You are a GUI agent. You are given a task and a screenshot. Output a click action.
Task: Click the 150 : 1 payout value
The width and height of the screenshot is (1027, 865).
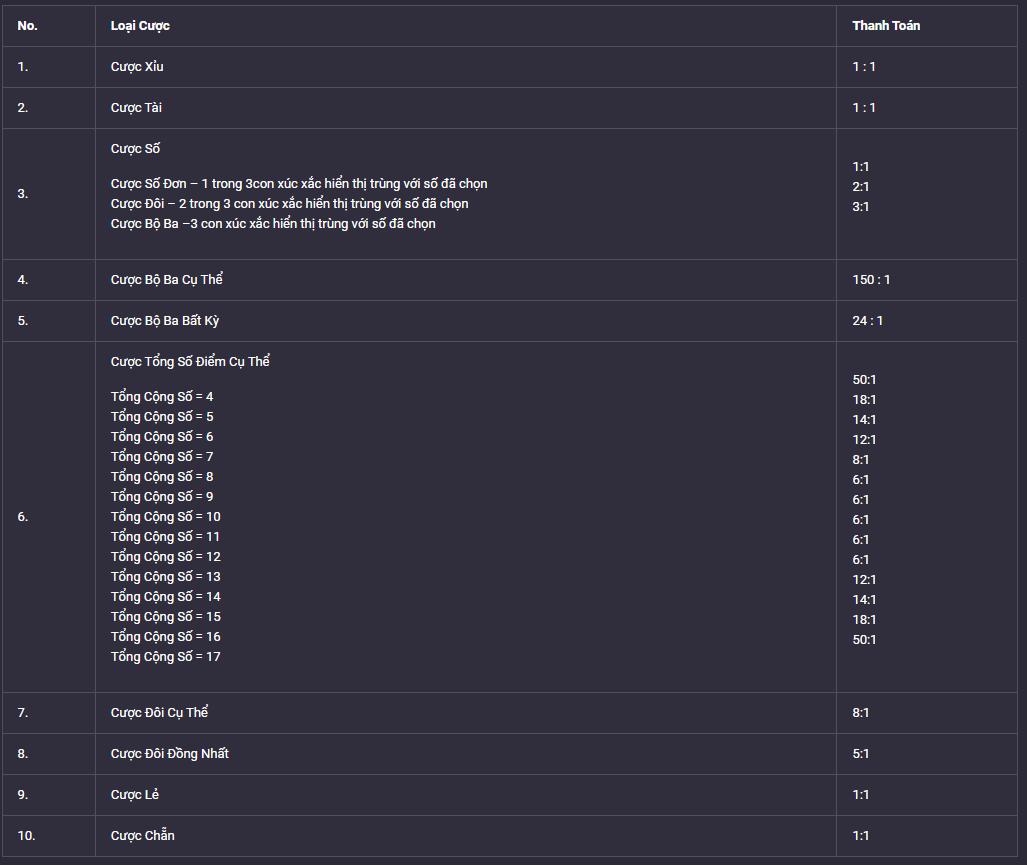[871, 280]
